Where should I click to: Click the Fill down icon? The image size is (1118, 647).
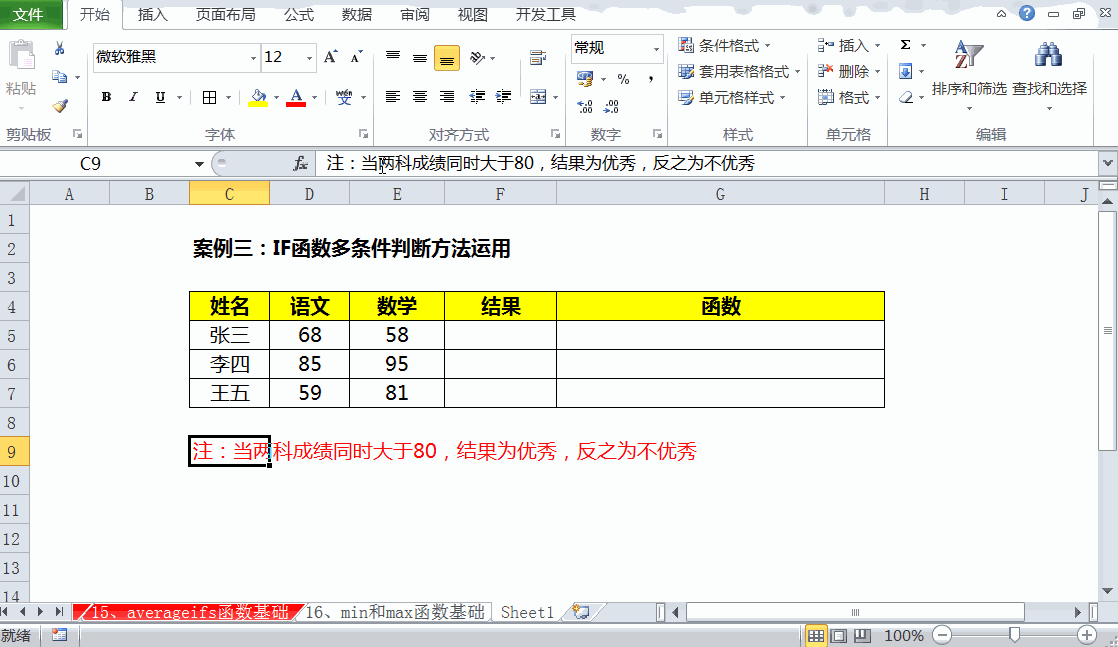(x=906, y=71)
